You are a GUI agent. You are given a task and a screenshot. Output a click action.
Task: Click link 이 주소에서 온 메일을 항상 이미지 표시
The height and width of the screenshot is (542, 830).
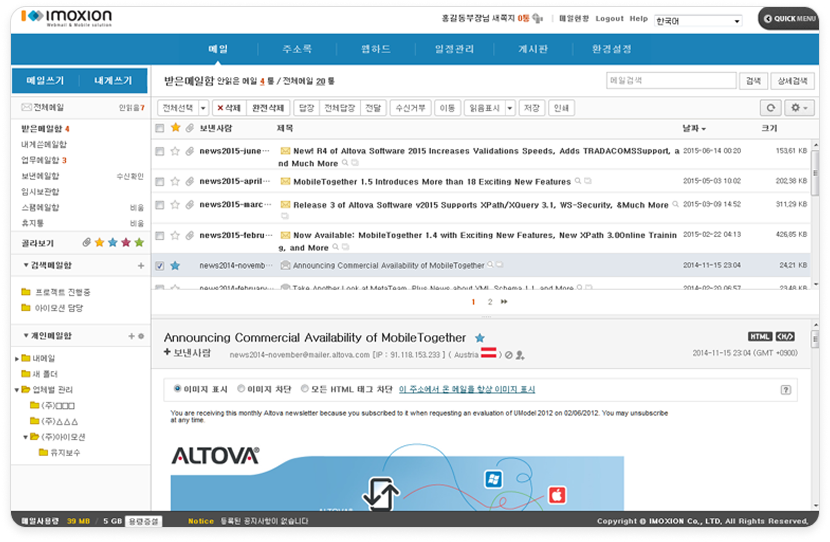click(467, 389)
